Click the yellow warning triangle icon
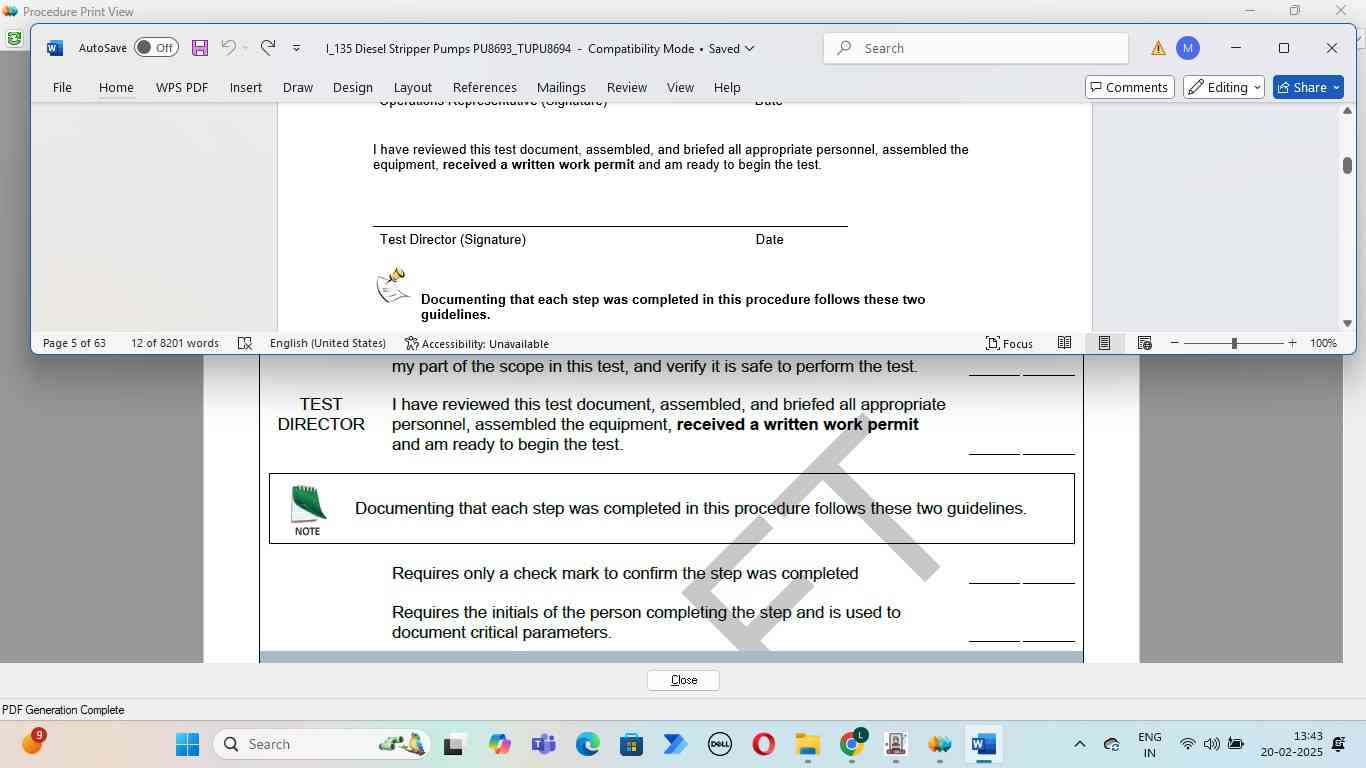Screen dimensions: 1366x768 [x=1158, y=48]
